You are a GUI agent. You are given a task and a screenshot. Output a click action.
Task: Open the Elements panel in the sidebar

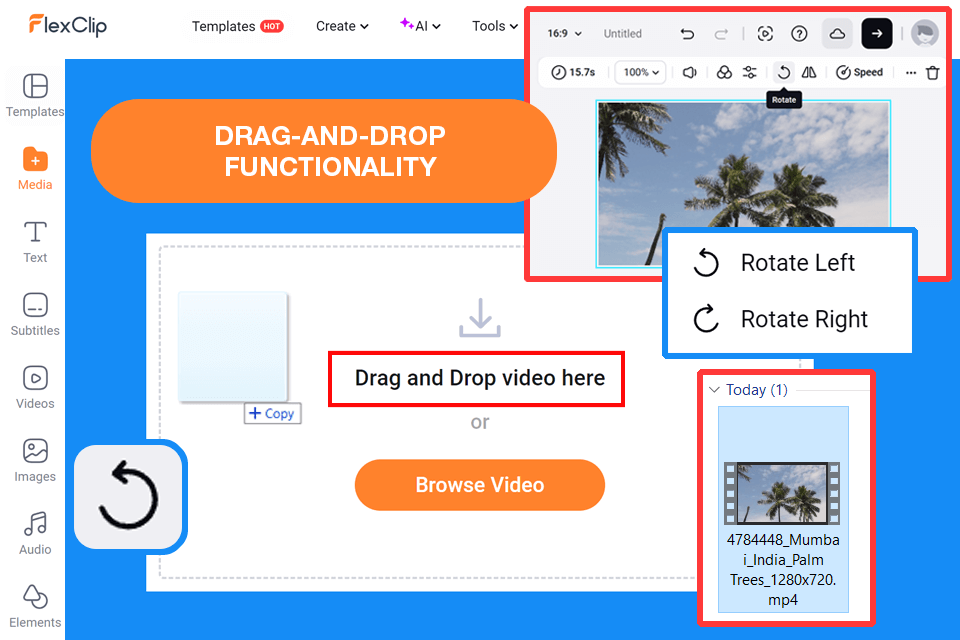(x=35, y=606)
